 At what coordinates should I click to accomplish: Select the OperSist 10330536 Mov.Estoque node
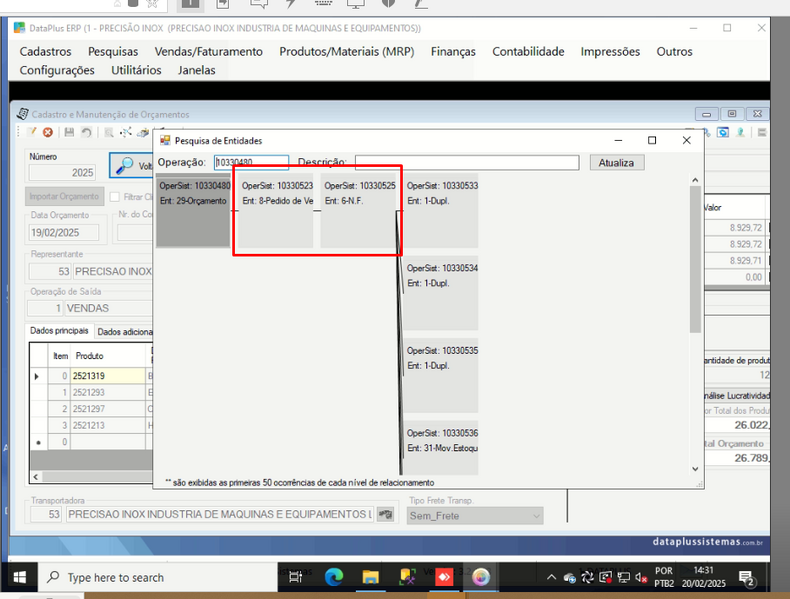coord(441,447)
